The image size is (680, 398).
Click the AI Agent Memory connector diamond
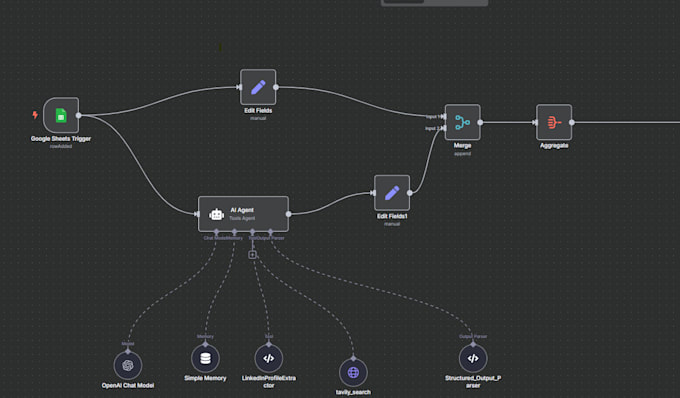pos(234,232)
